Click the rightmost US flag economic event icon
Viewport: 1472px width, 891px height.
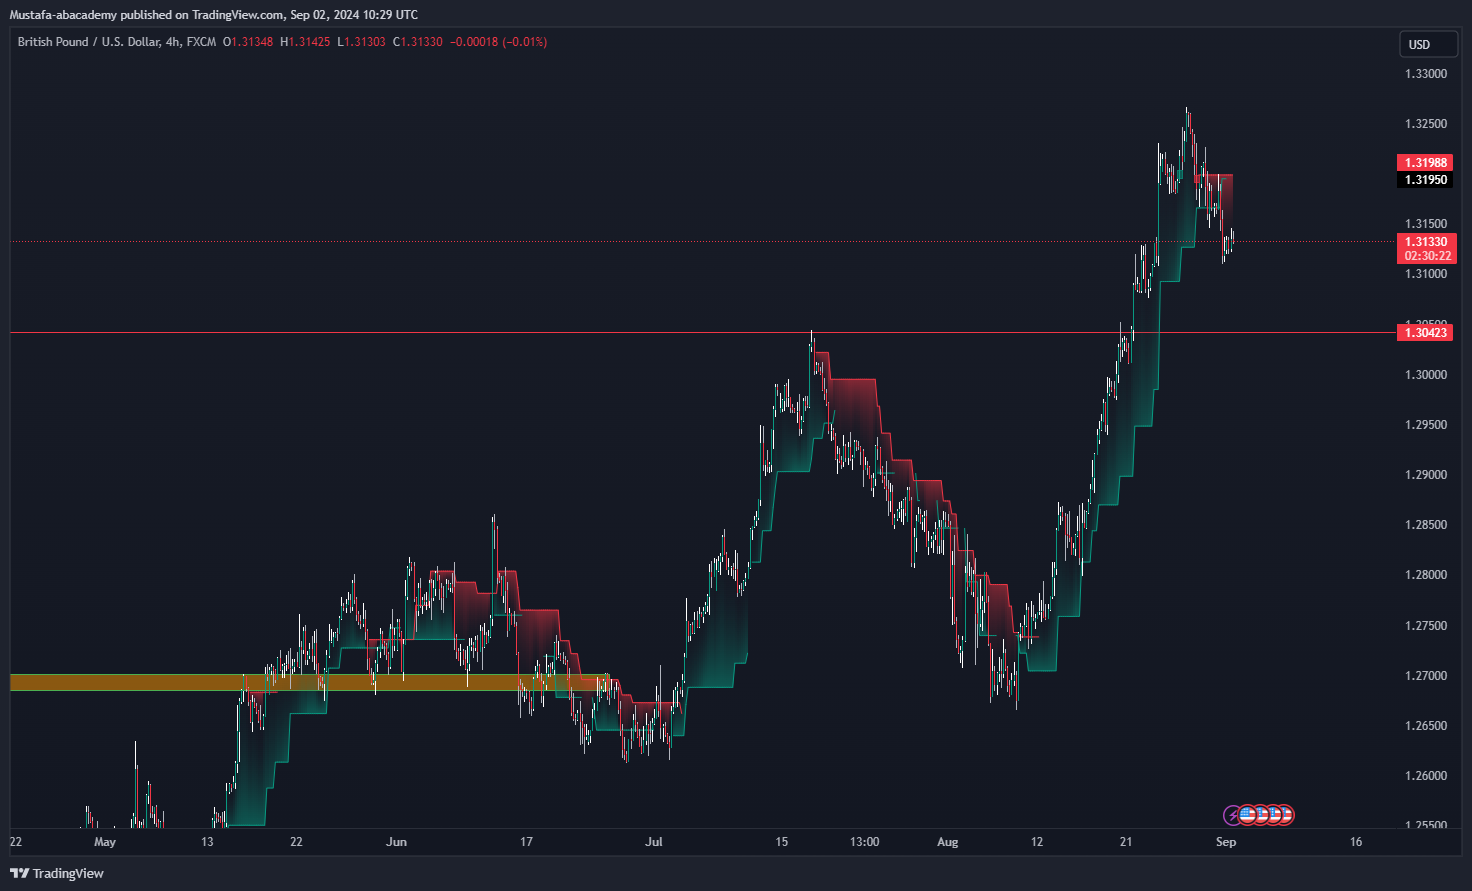1286,815
